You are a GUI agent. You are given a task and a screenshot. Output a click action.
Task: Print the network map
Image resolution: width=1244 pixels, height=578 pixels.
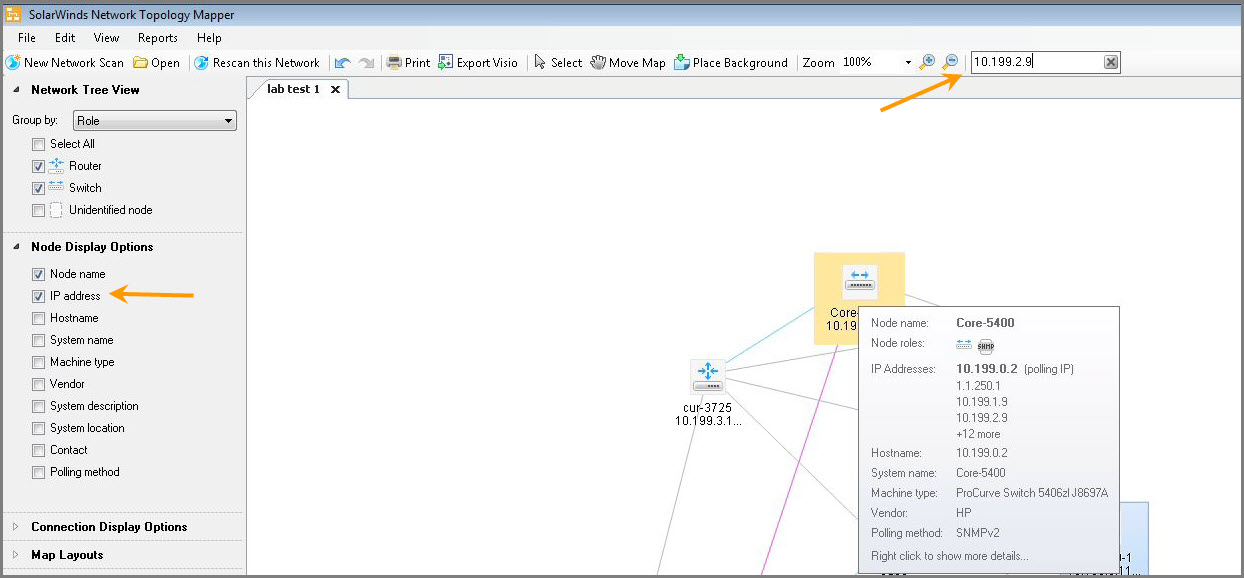coord(408,62)
